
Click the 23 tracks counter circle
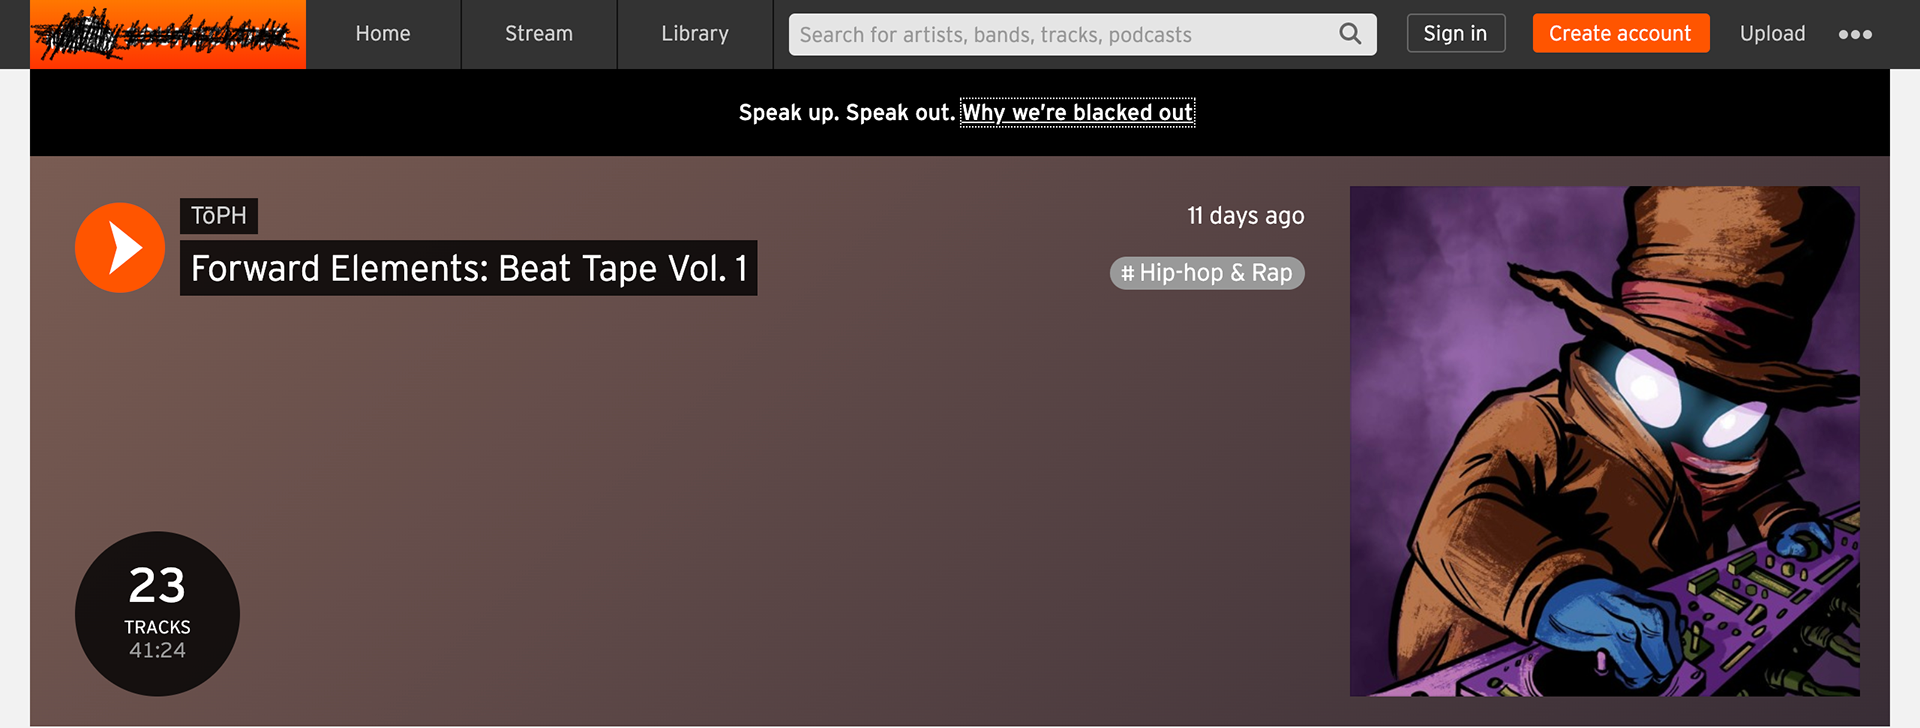click(157, 614)
